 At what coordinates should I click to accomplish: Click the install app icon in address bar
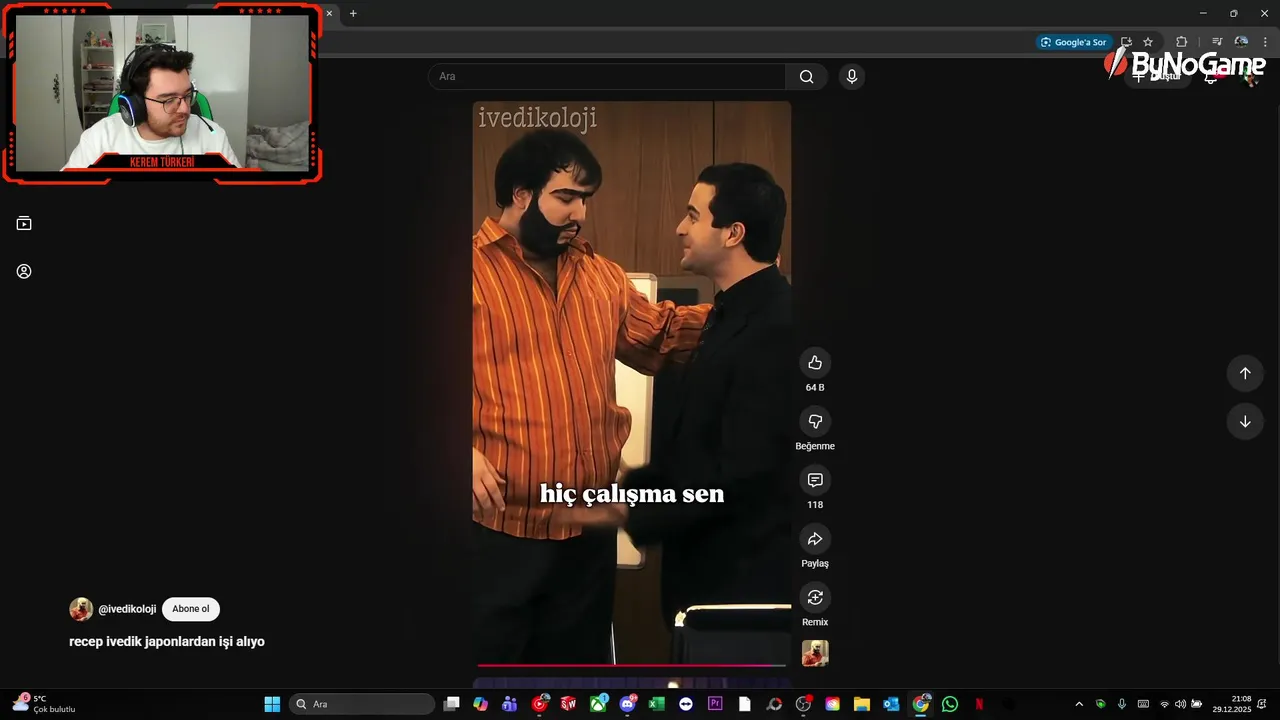pos(1126,42)
